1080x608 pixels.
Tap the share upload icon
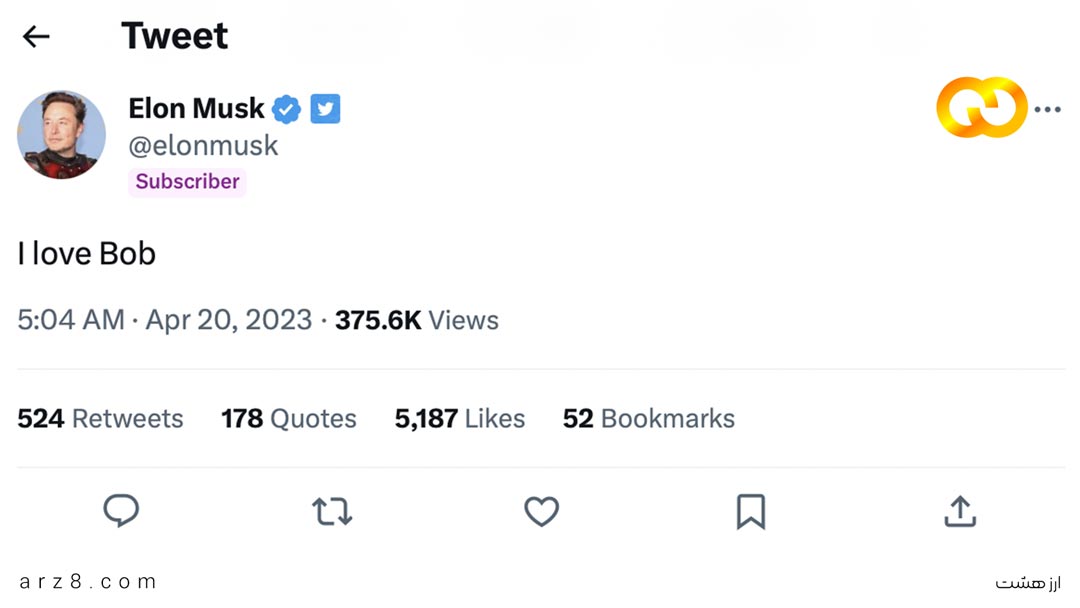point(960,511)
